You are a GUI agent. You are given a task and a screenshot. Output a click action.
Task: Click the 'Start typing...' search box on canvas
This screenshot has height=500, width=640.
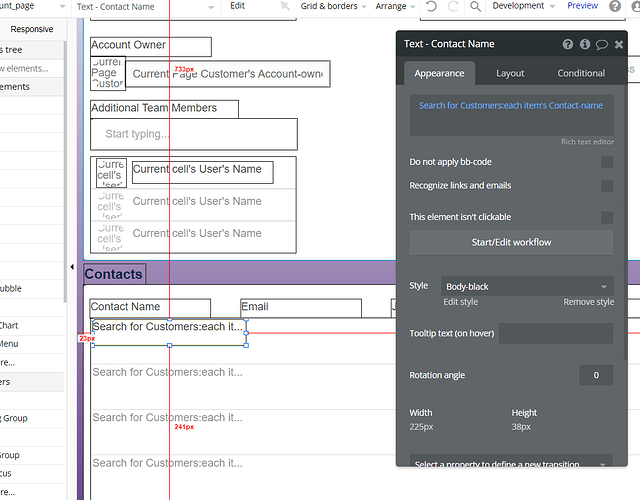[x=194, y=134]
